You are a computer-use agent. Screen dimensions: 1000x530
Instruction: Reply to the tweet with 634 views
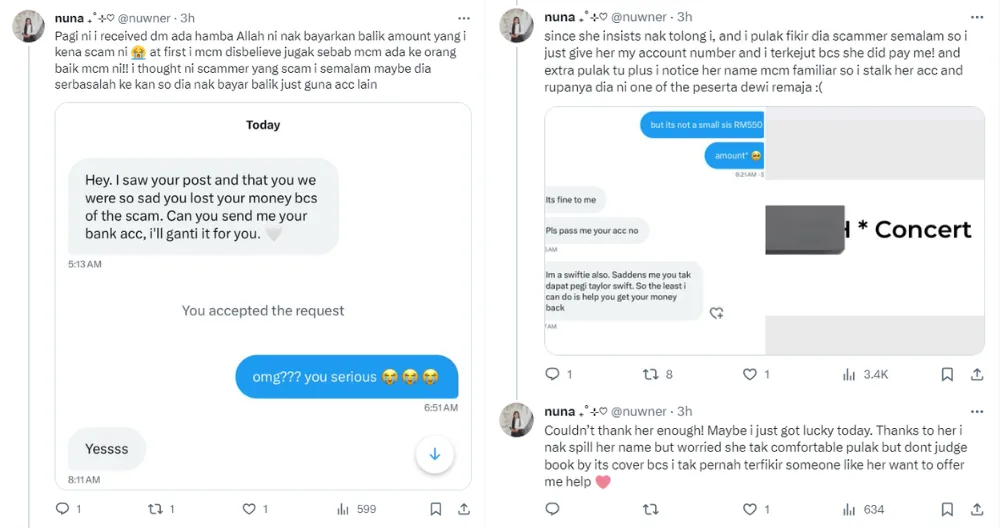pyautogui.click(x=552, y=509)
